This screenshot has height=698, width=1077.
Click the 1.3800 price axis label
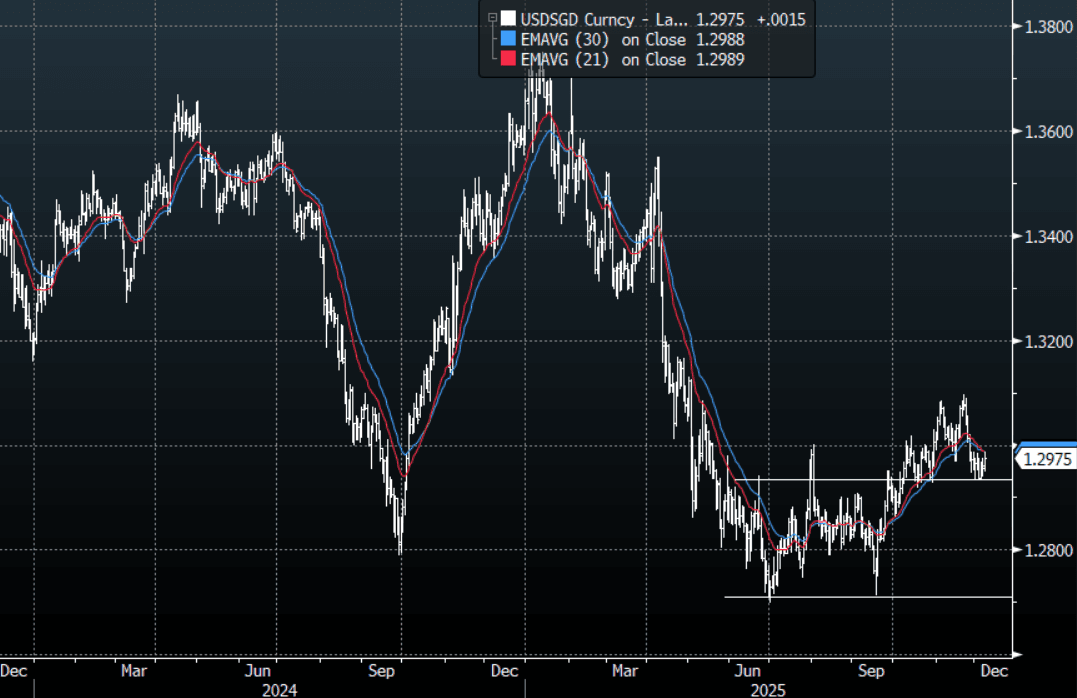tap(1048, 27)
